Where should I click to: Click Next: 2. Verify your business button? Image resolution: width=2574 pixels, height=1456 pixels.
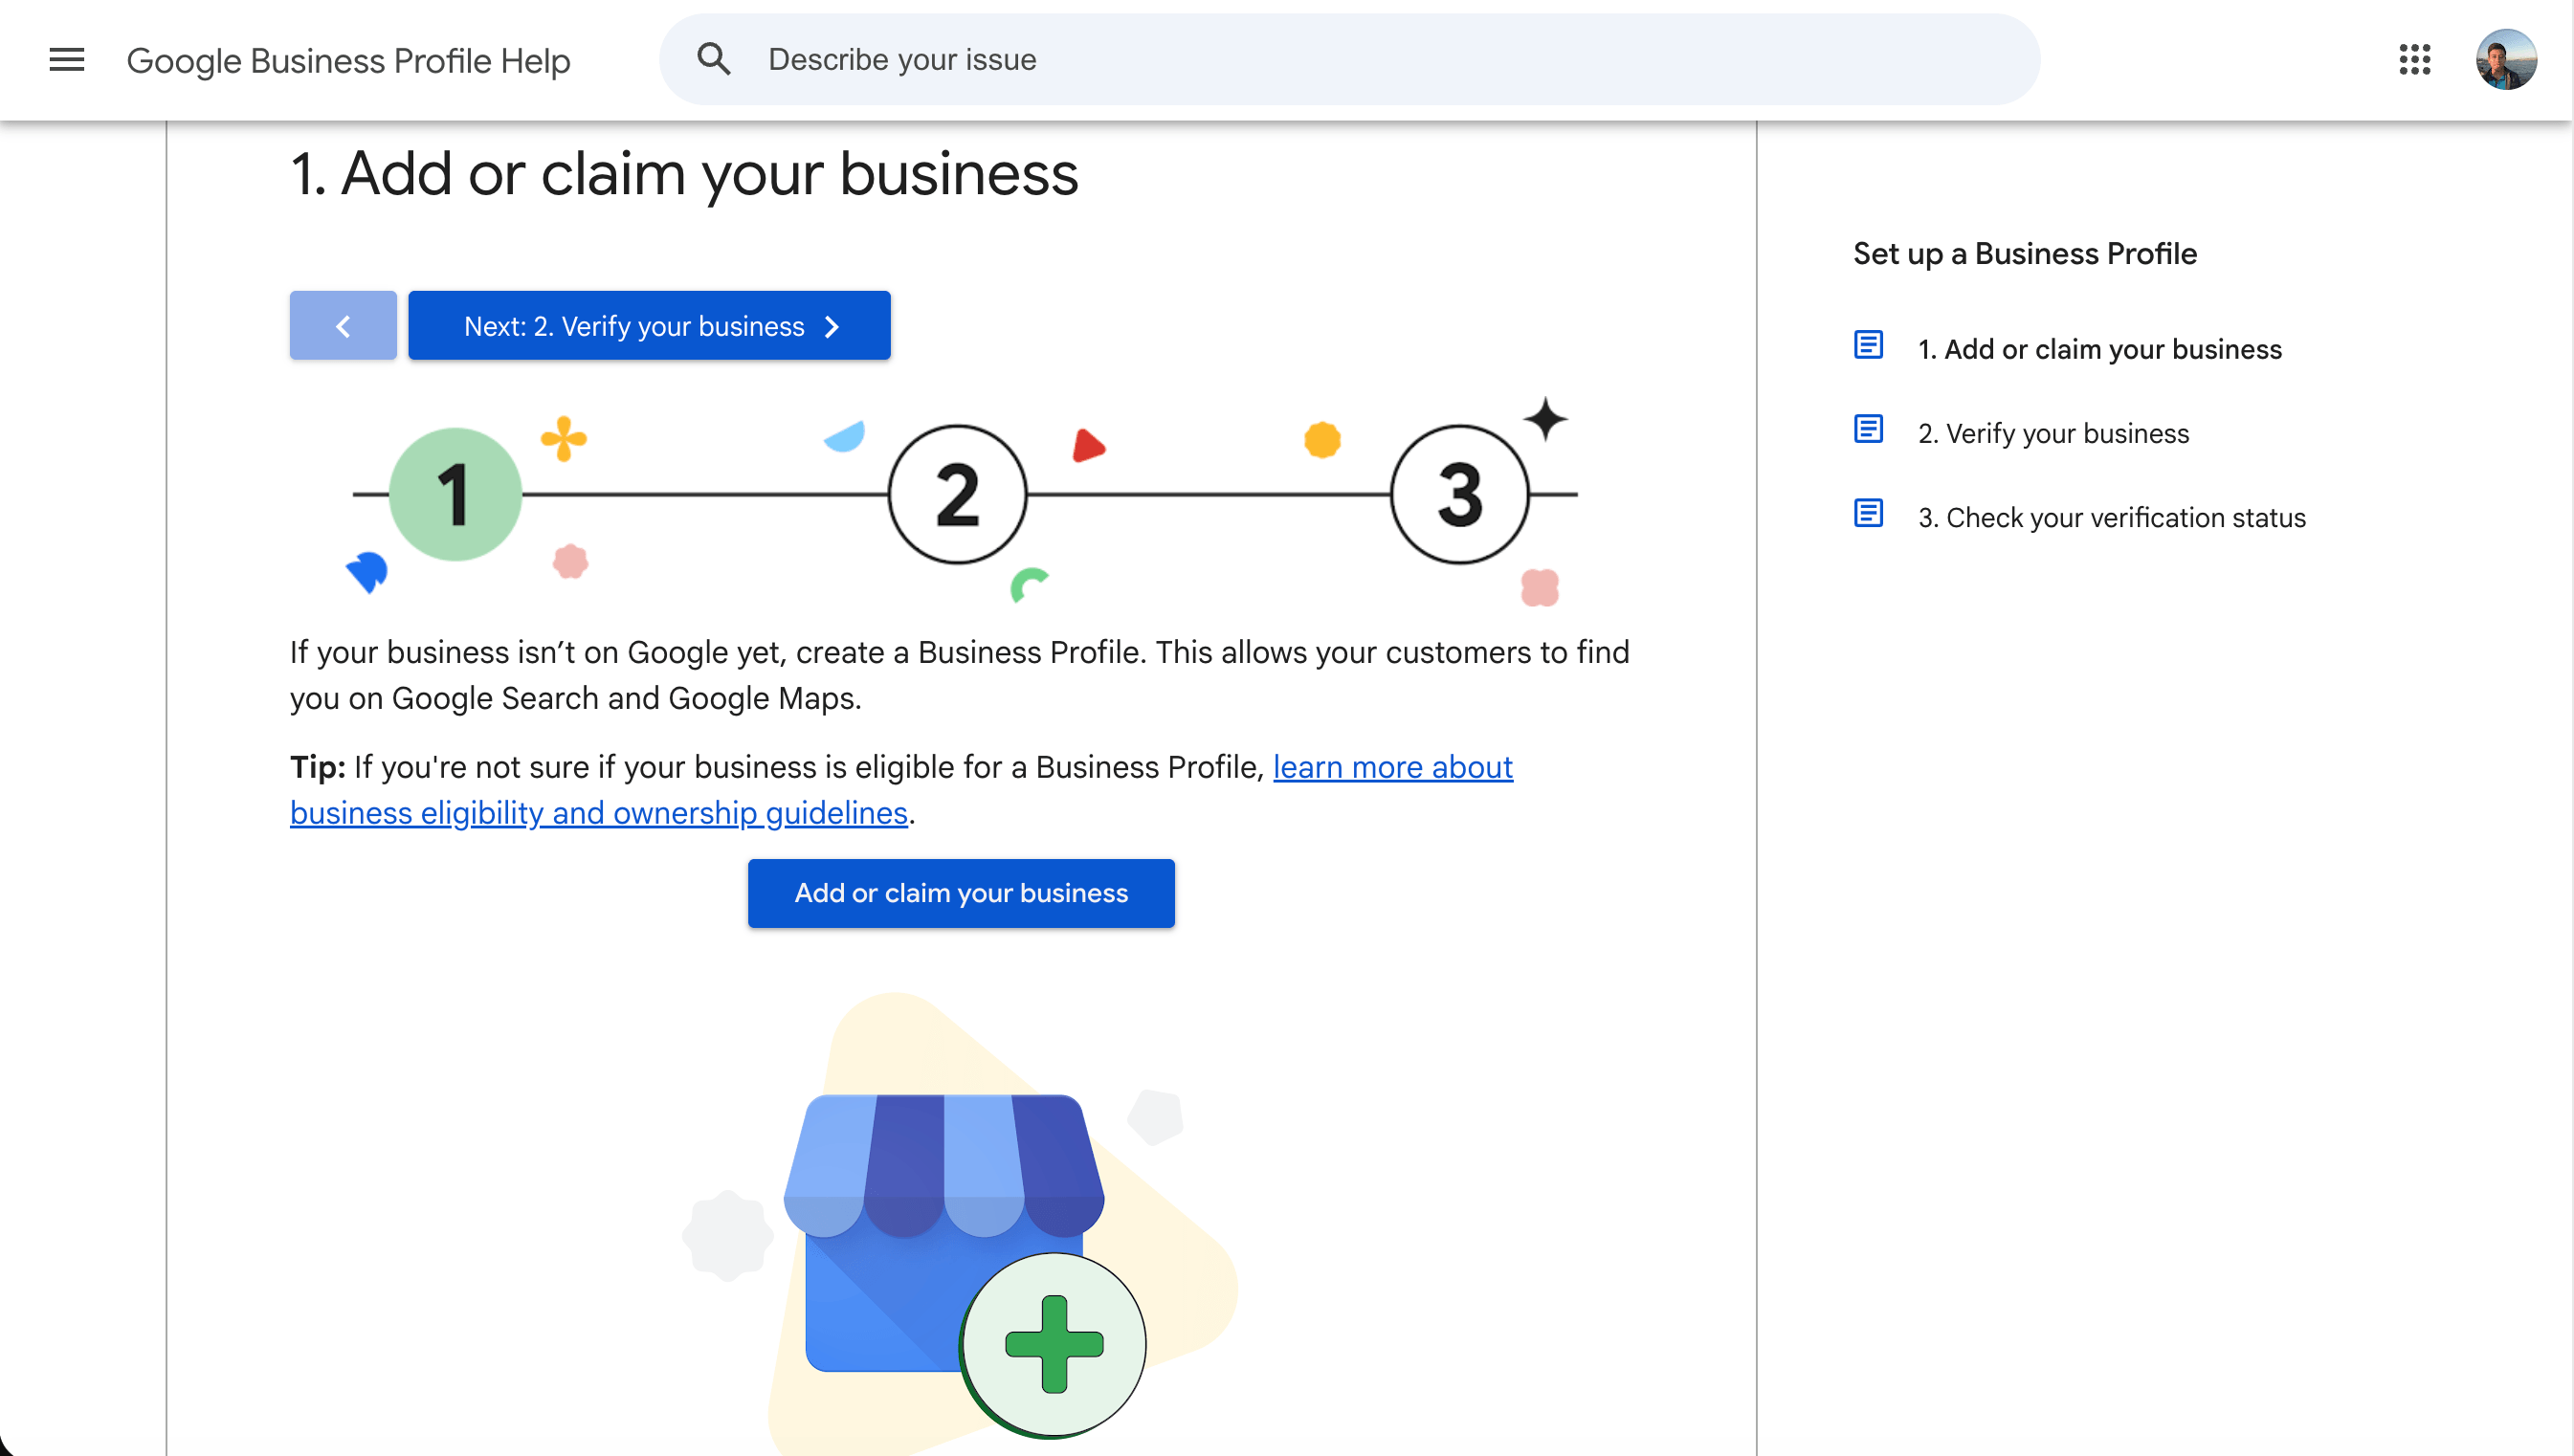[649, 326]
